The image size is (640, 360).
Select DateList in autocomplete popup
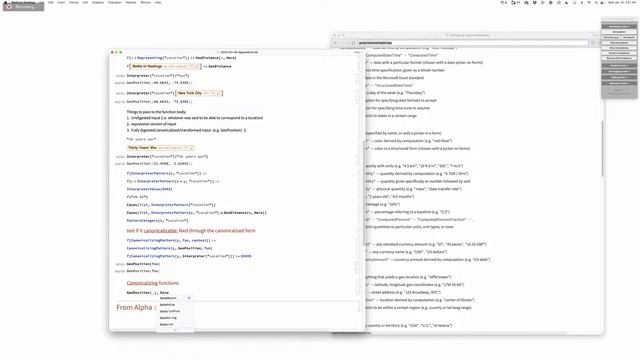point(167,324)
